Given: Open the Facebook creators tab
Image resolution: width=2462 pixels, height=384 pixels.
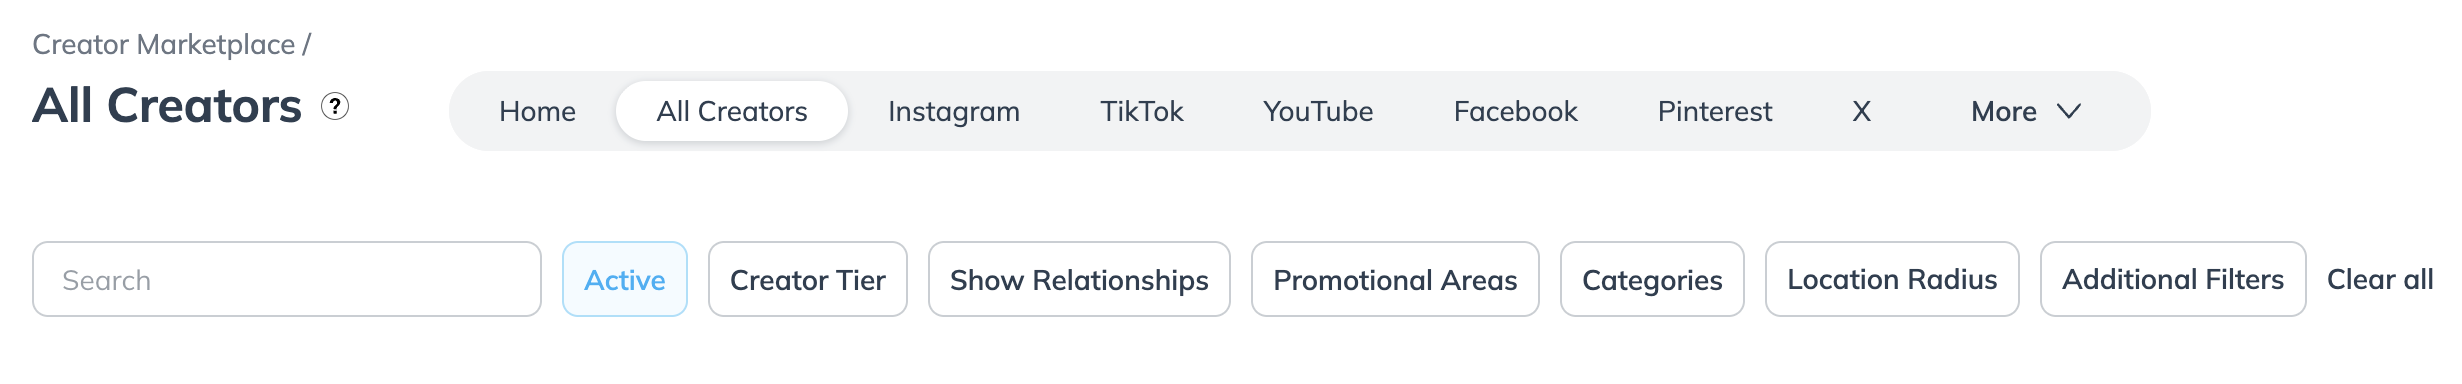Looking at the screenshot, I should (x=1516, y=111).
